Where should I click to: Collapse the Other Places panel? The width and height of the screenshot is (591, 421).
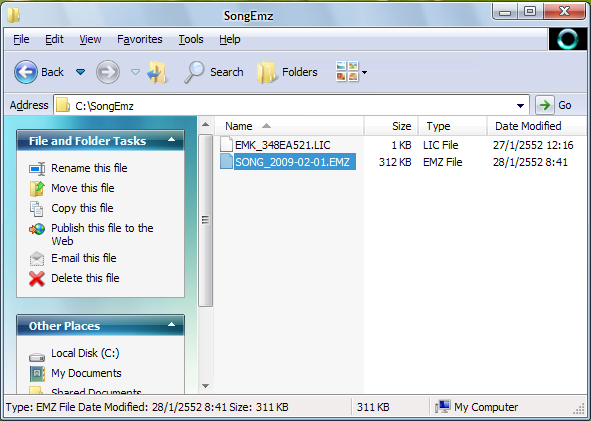pyautogui.click(x=171, y=325)
